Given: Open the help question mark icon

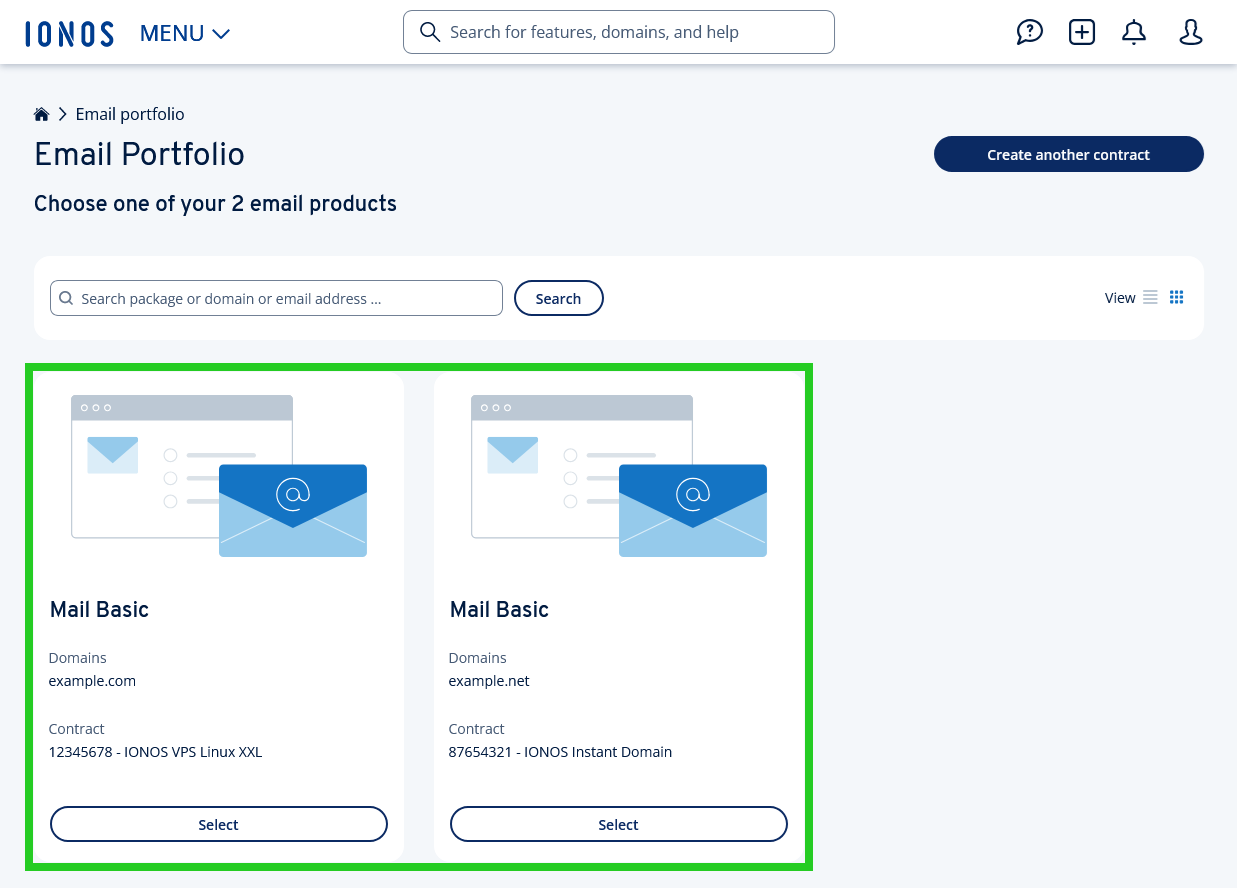Looking at the screenshot, I should click(1030, 32).
